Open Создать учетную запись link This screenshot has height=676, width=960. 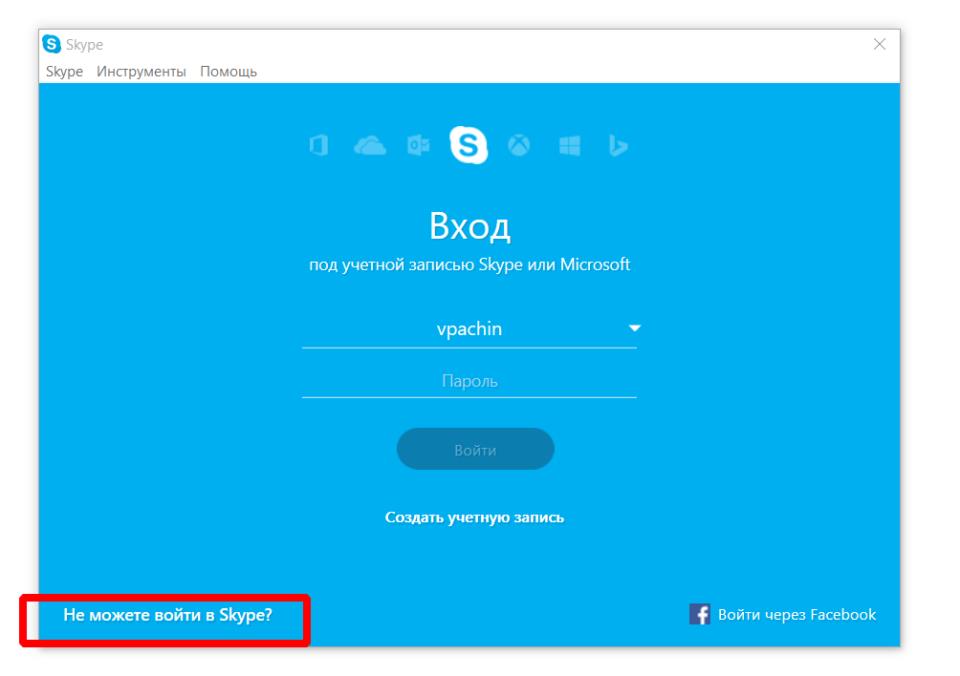click(474, 517)
